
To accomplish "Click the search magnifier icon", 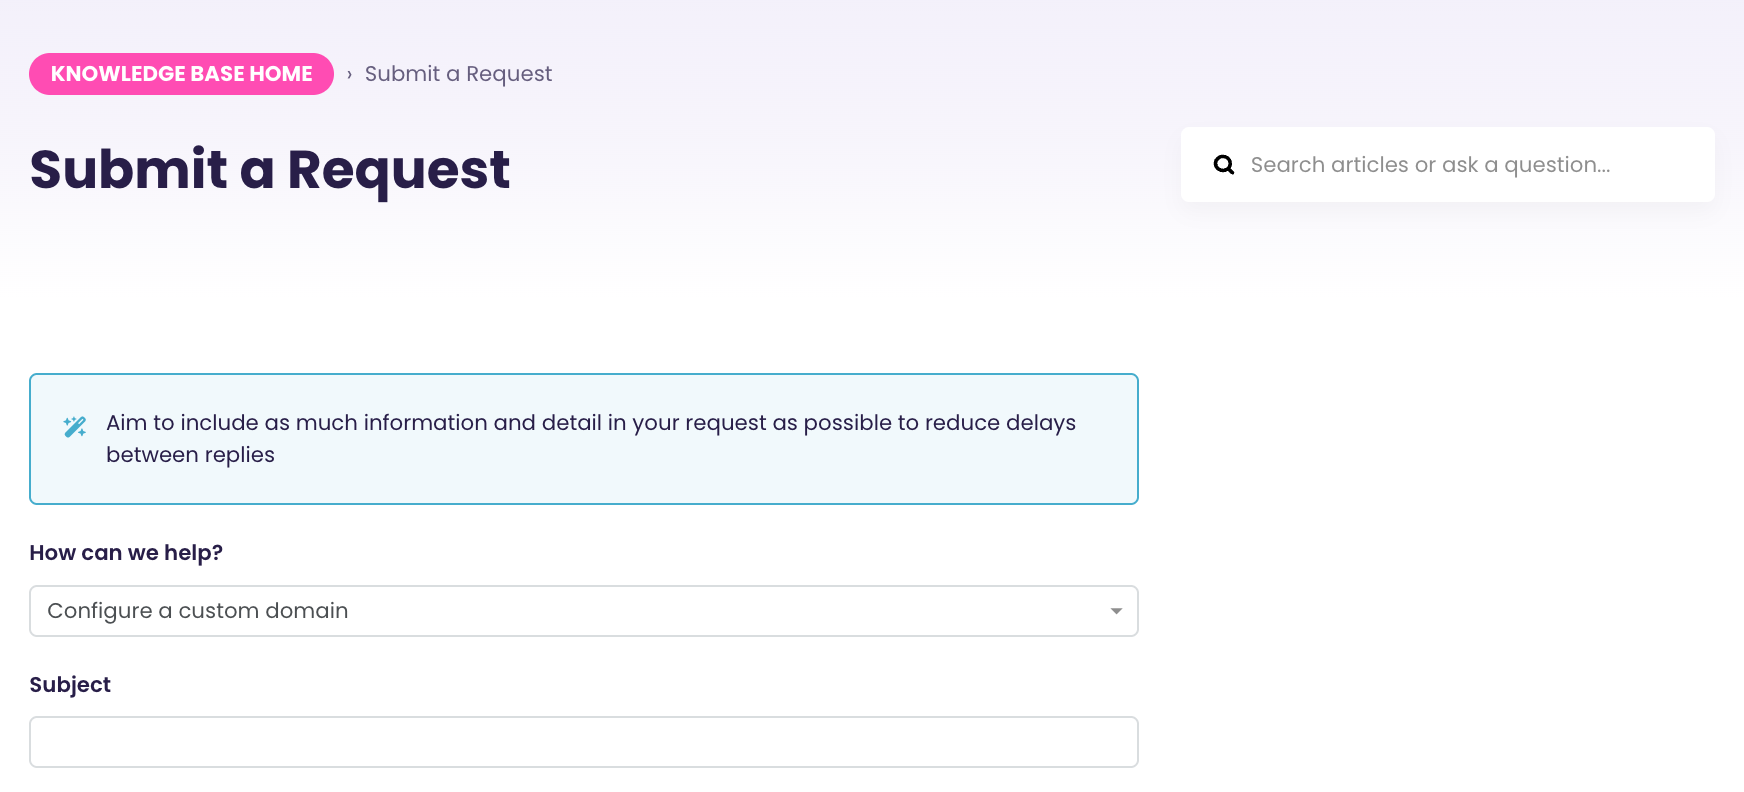I will coord(1223,165).
